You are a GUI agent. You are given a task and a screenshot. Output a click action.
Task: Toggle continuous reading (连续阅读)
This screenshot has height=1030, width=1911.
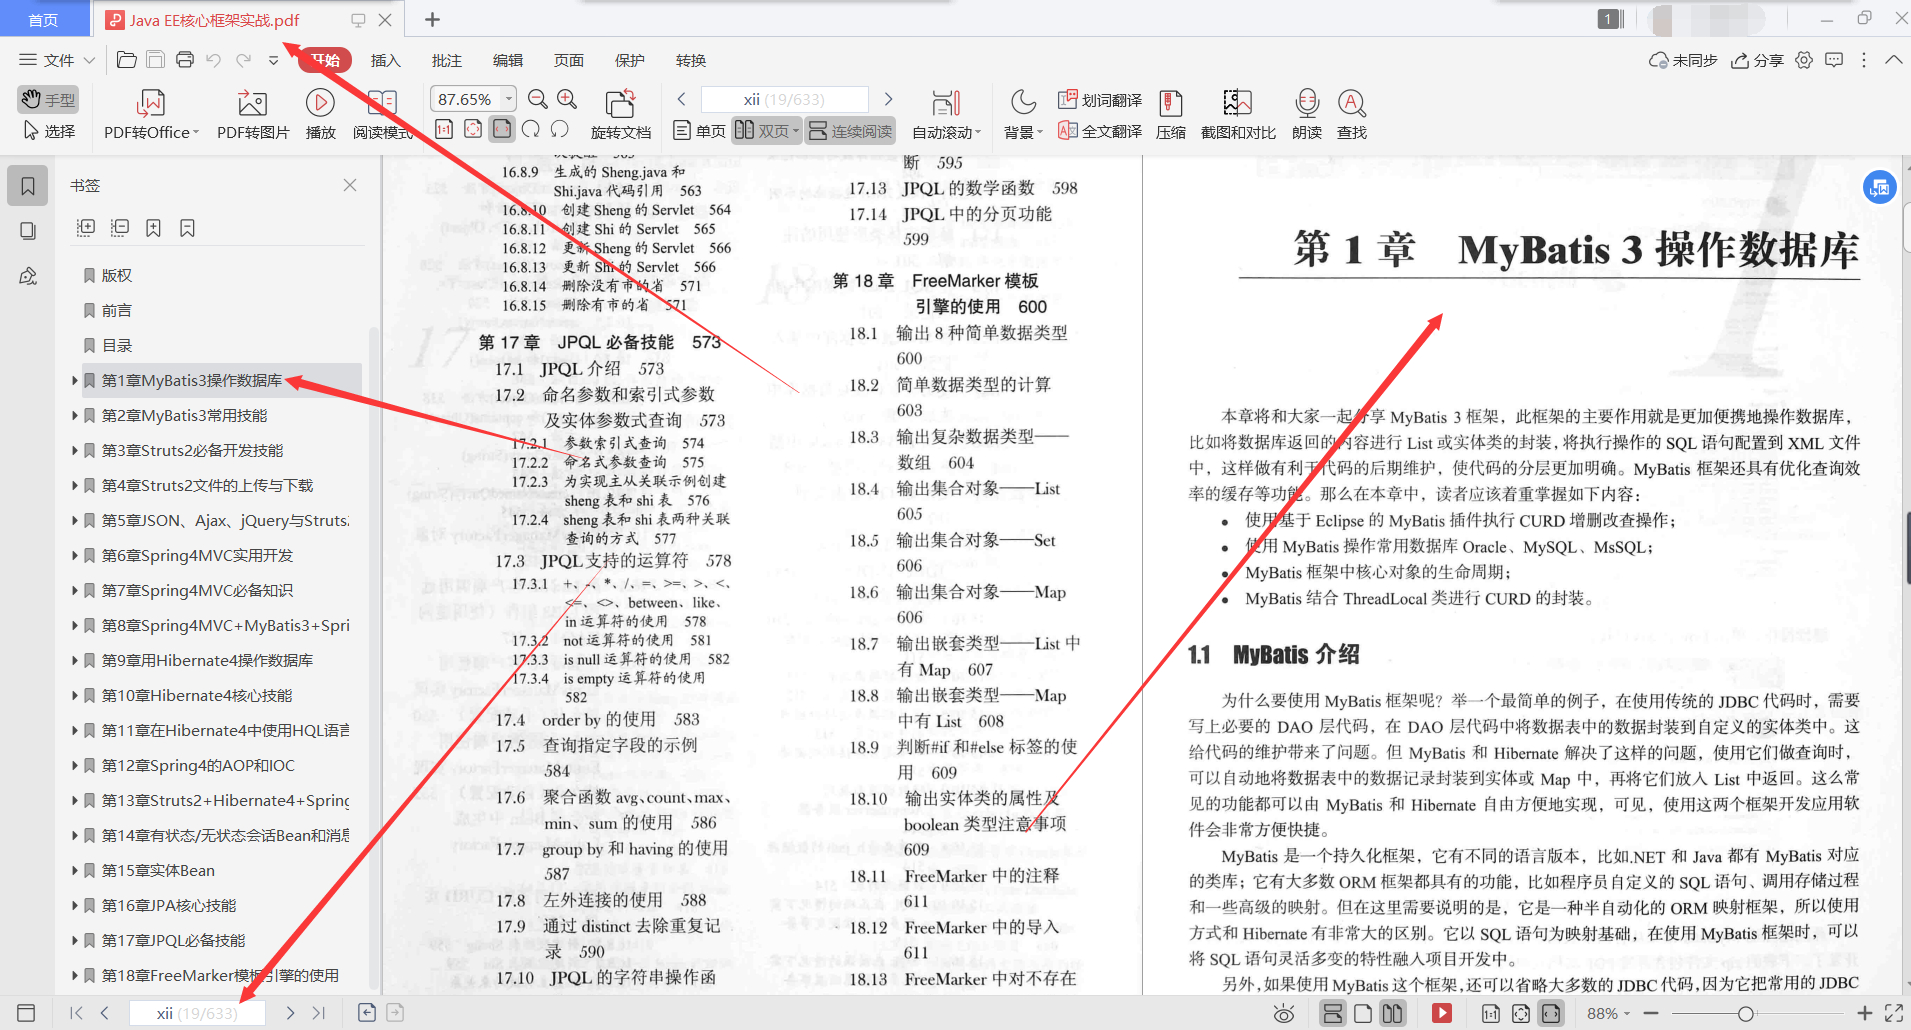click(x=850, y=131)
